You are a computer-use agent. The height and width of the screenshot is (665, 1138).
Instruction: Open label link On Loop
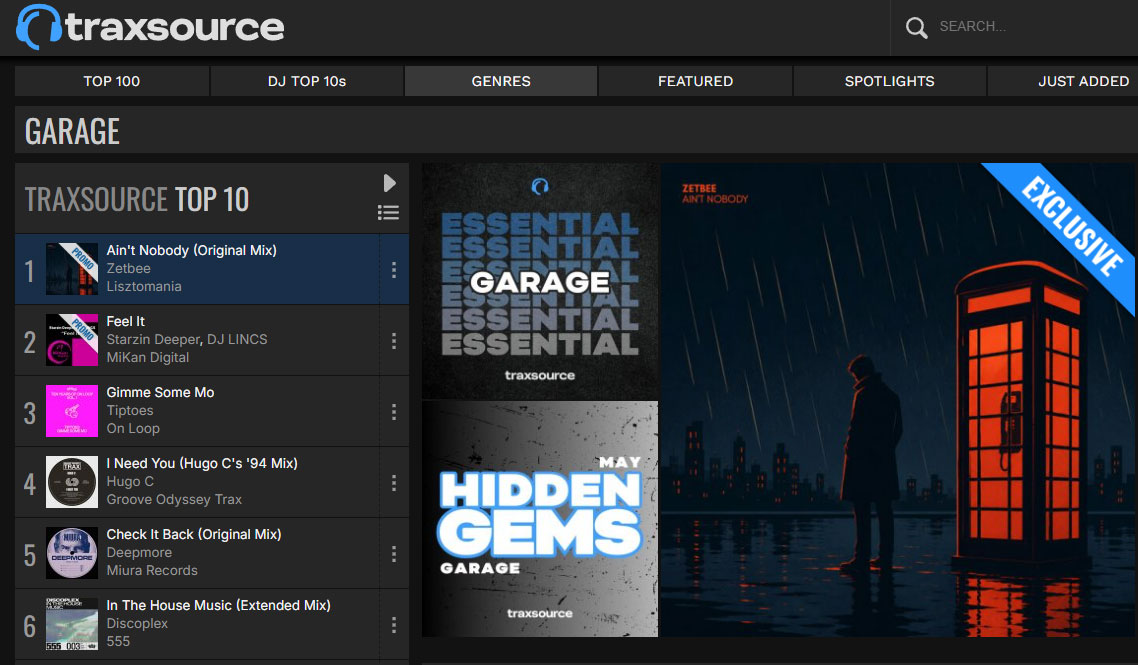pos(133,429)
